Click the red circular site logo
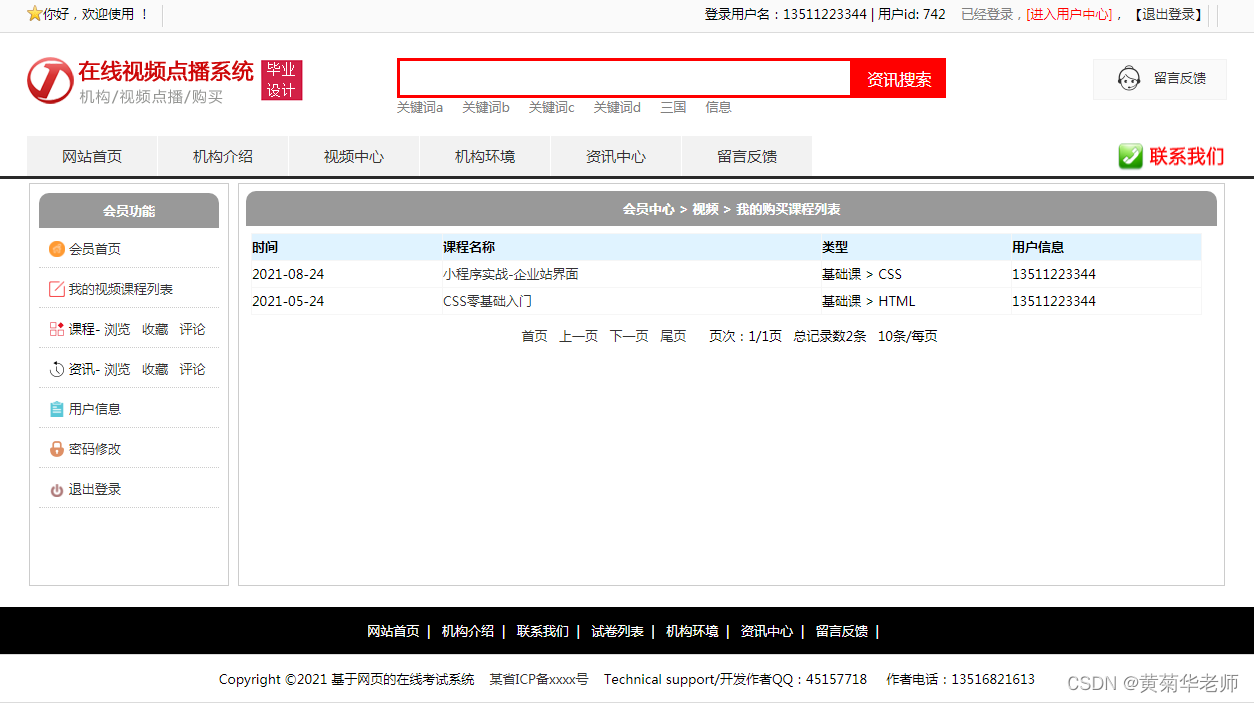This screenshot has height=703, width=1254. (50, 80)
